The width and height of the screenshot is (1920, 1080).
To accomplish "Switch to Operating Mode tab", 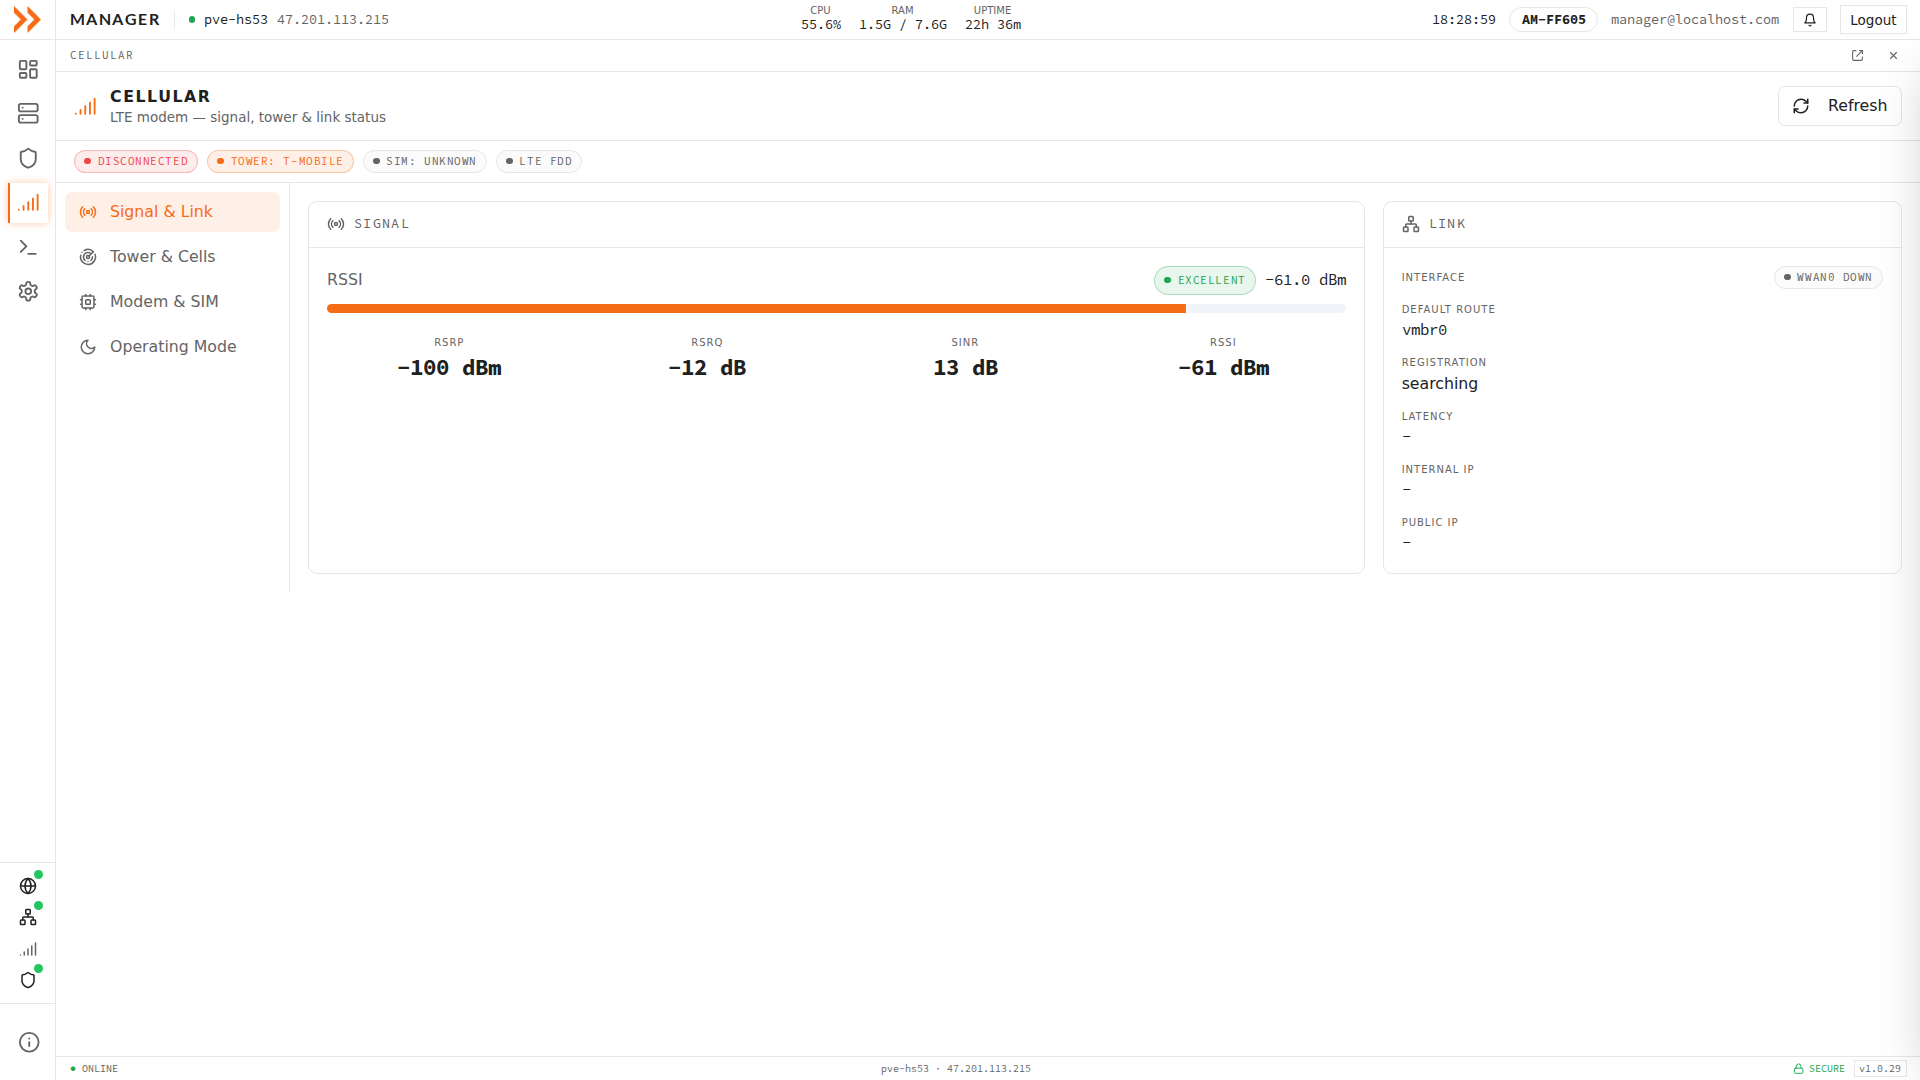I will (172, 347).
